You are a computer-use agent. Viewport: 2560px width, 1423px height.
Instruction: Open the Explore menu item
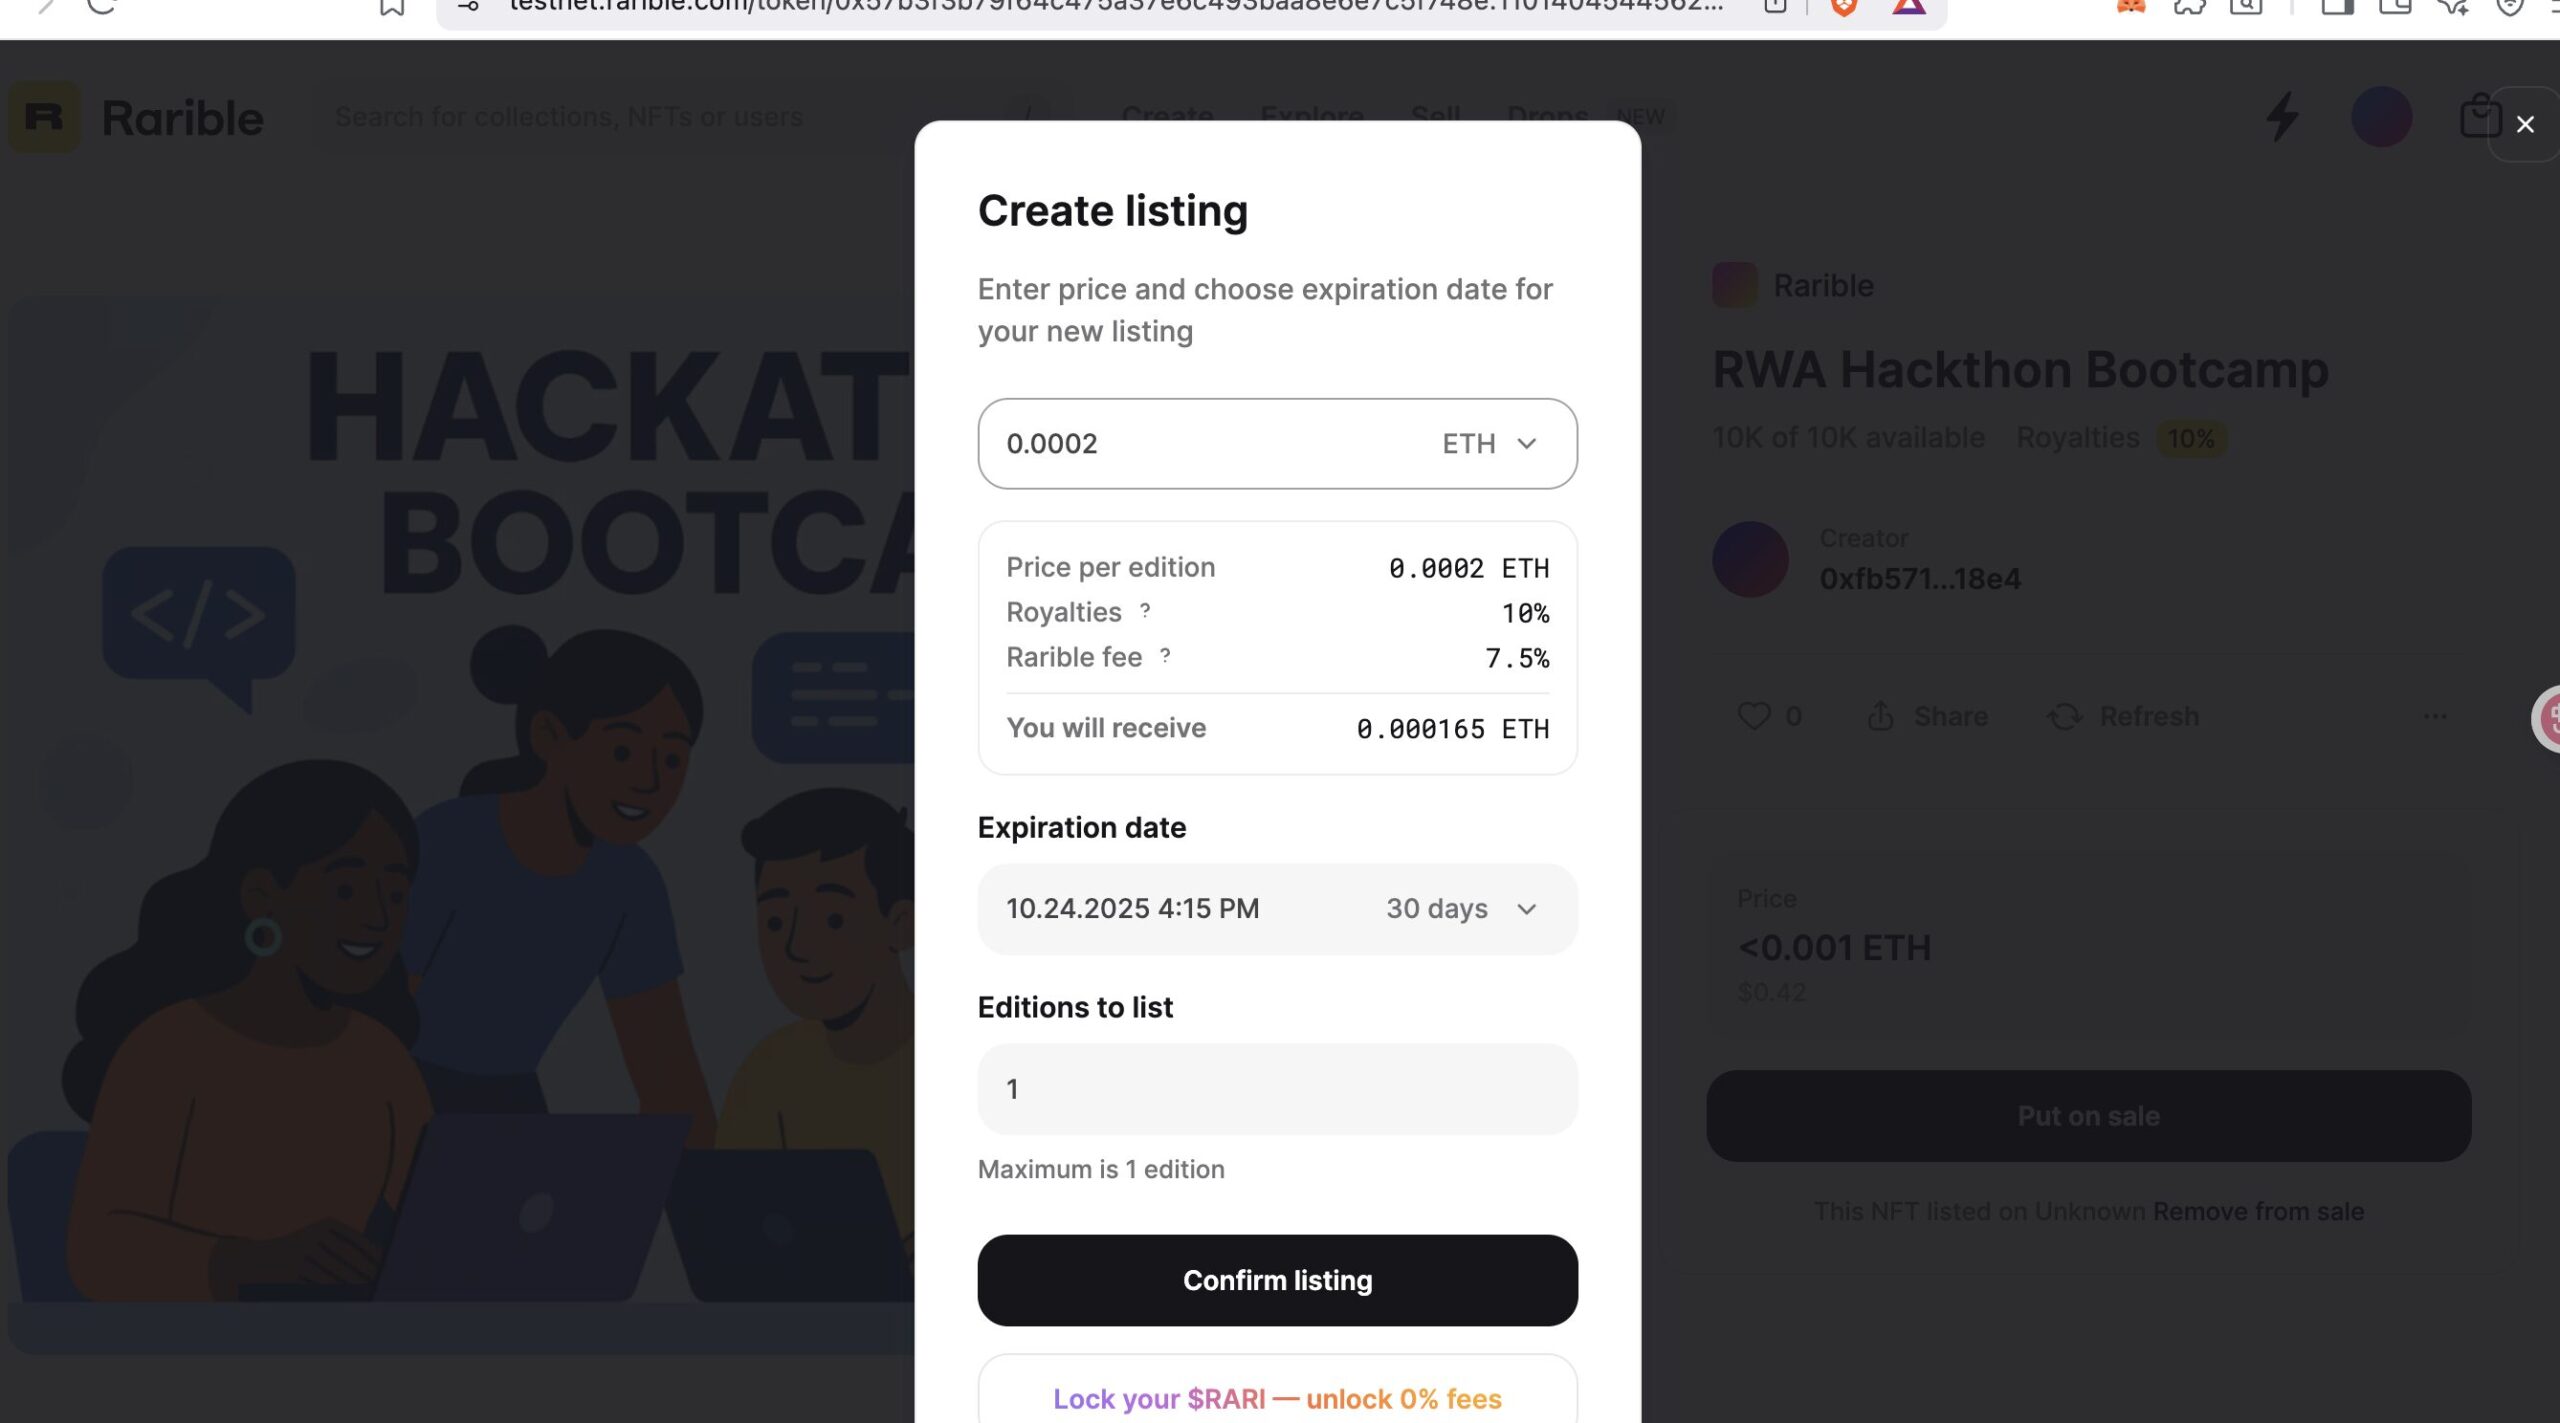[x=1311, y=117]
